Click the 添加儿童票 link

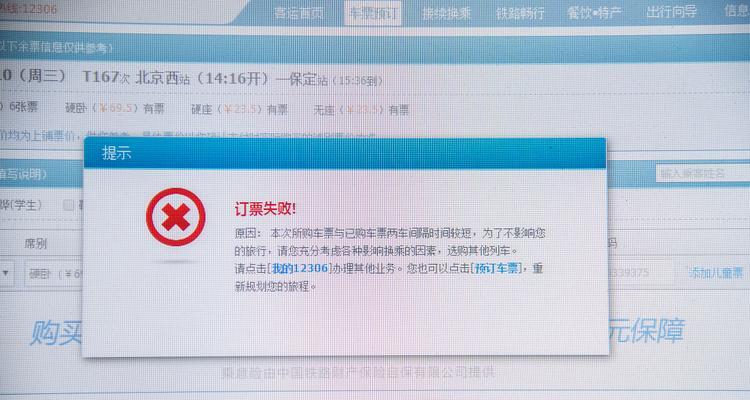tap(716, 273)
